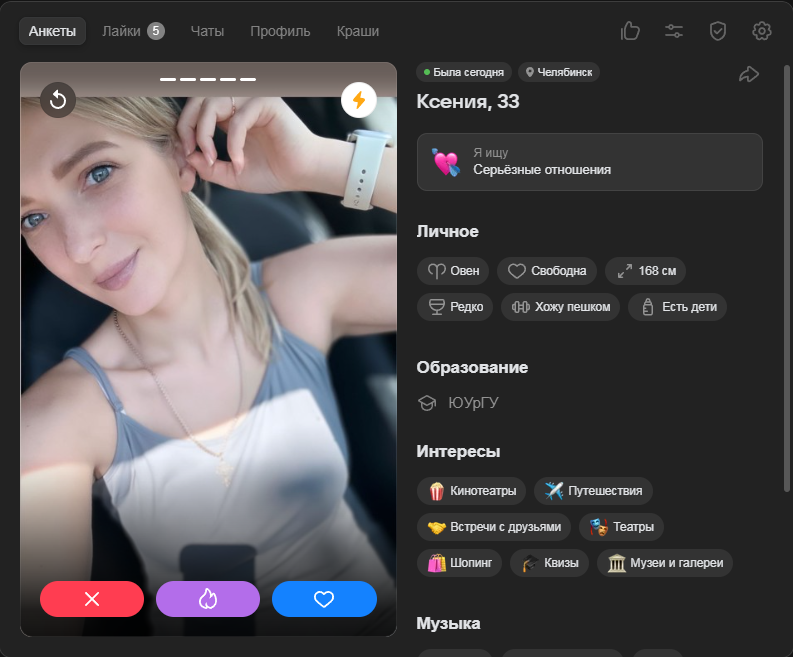Click the Путешествия interest chip
Screen dimensions: 793x657
point(593,491)
